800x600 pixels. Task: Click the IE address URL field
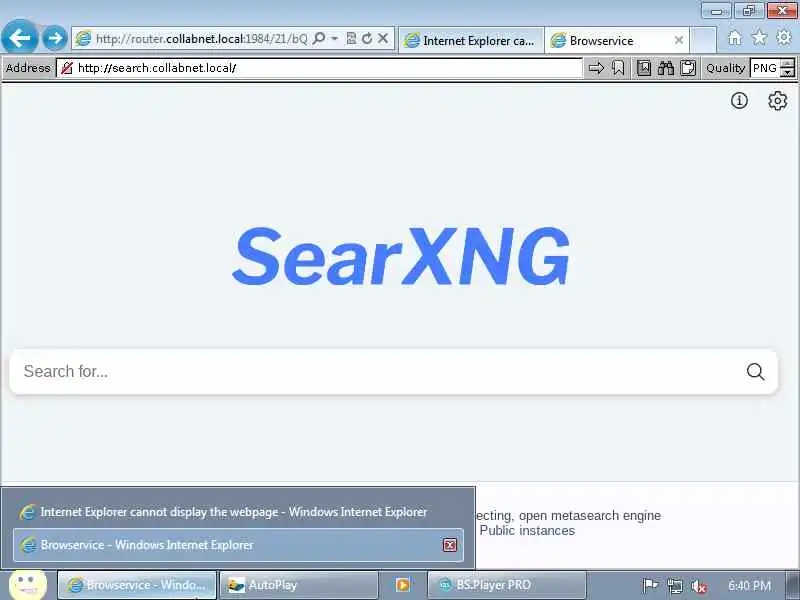pyautogui.click(x=202, y=39)
